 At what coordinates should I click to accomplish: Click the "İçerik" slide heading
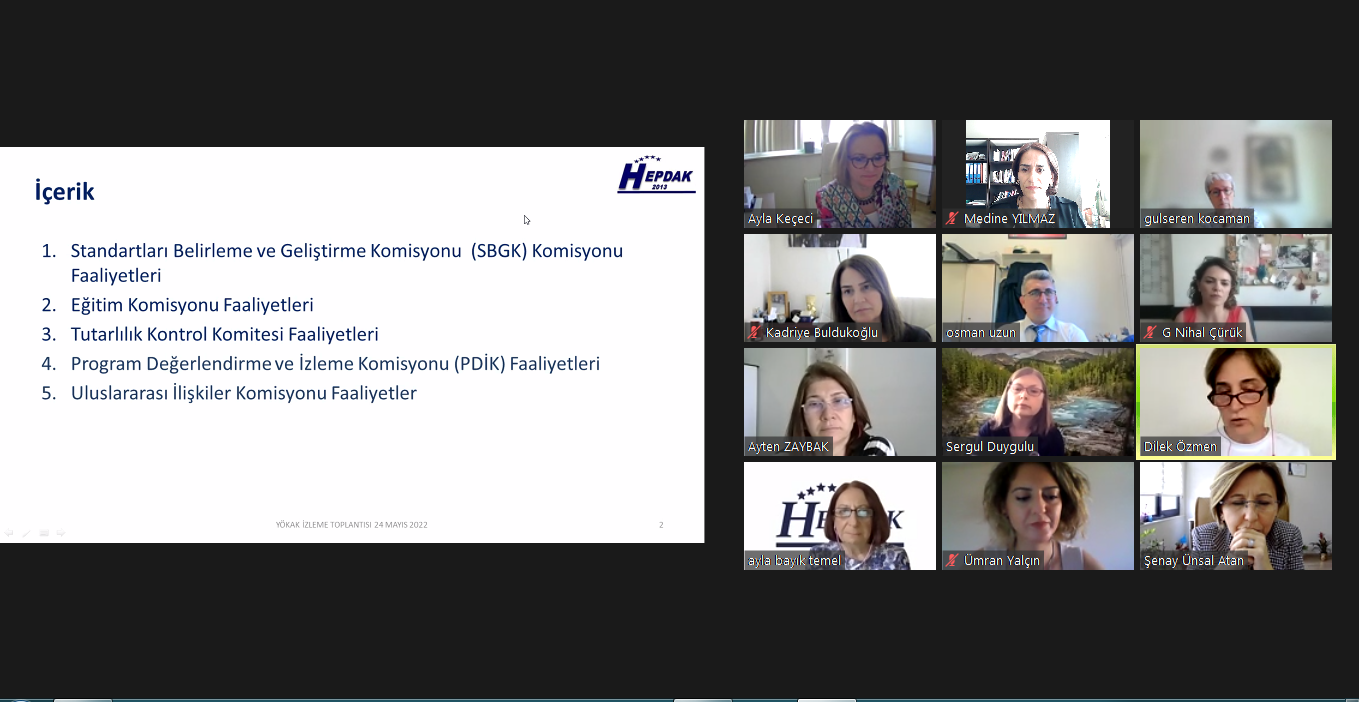[65, 192]
